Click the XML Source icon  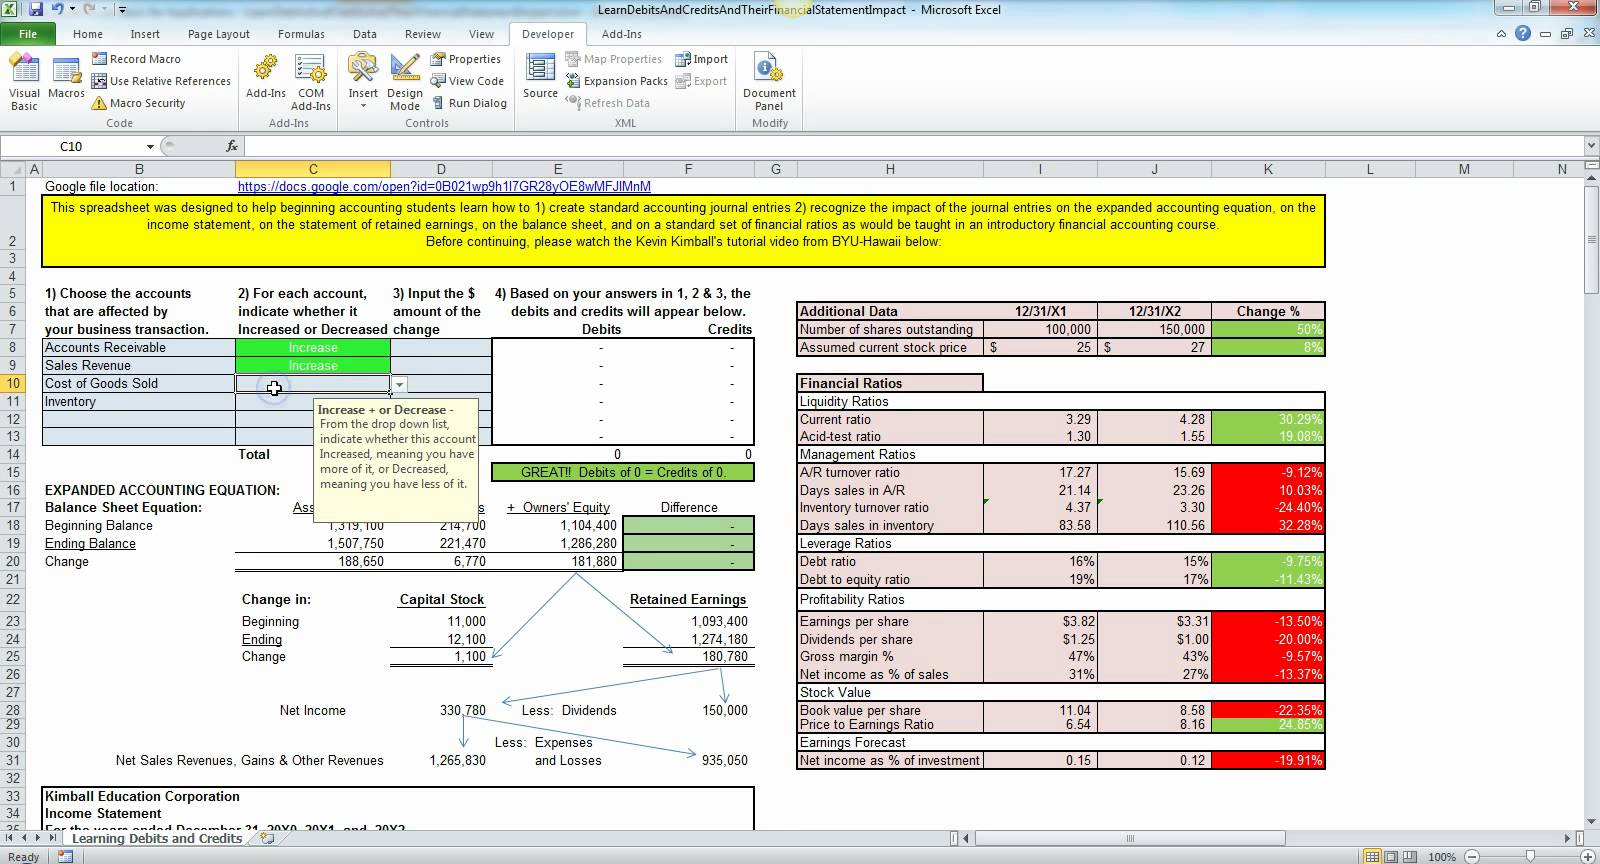540,78
